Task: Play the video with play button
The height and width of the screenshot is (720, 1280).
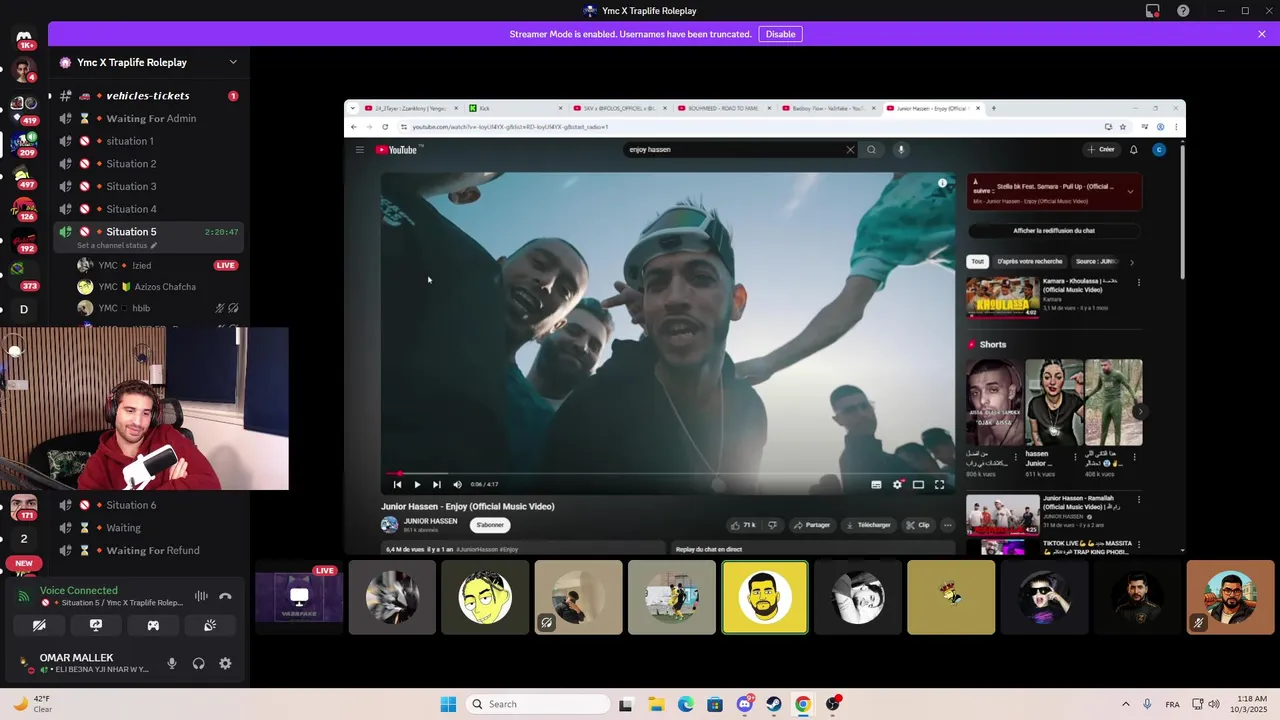Action: 417,485
